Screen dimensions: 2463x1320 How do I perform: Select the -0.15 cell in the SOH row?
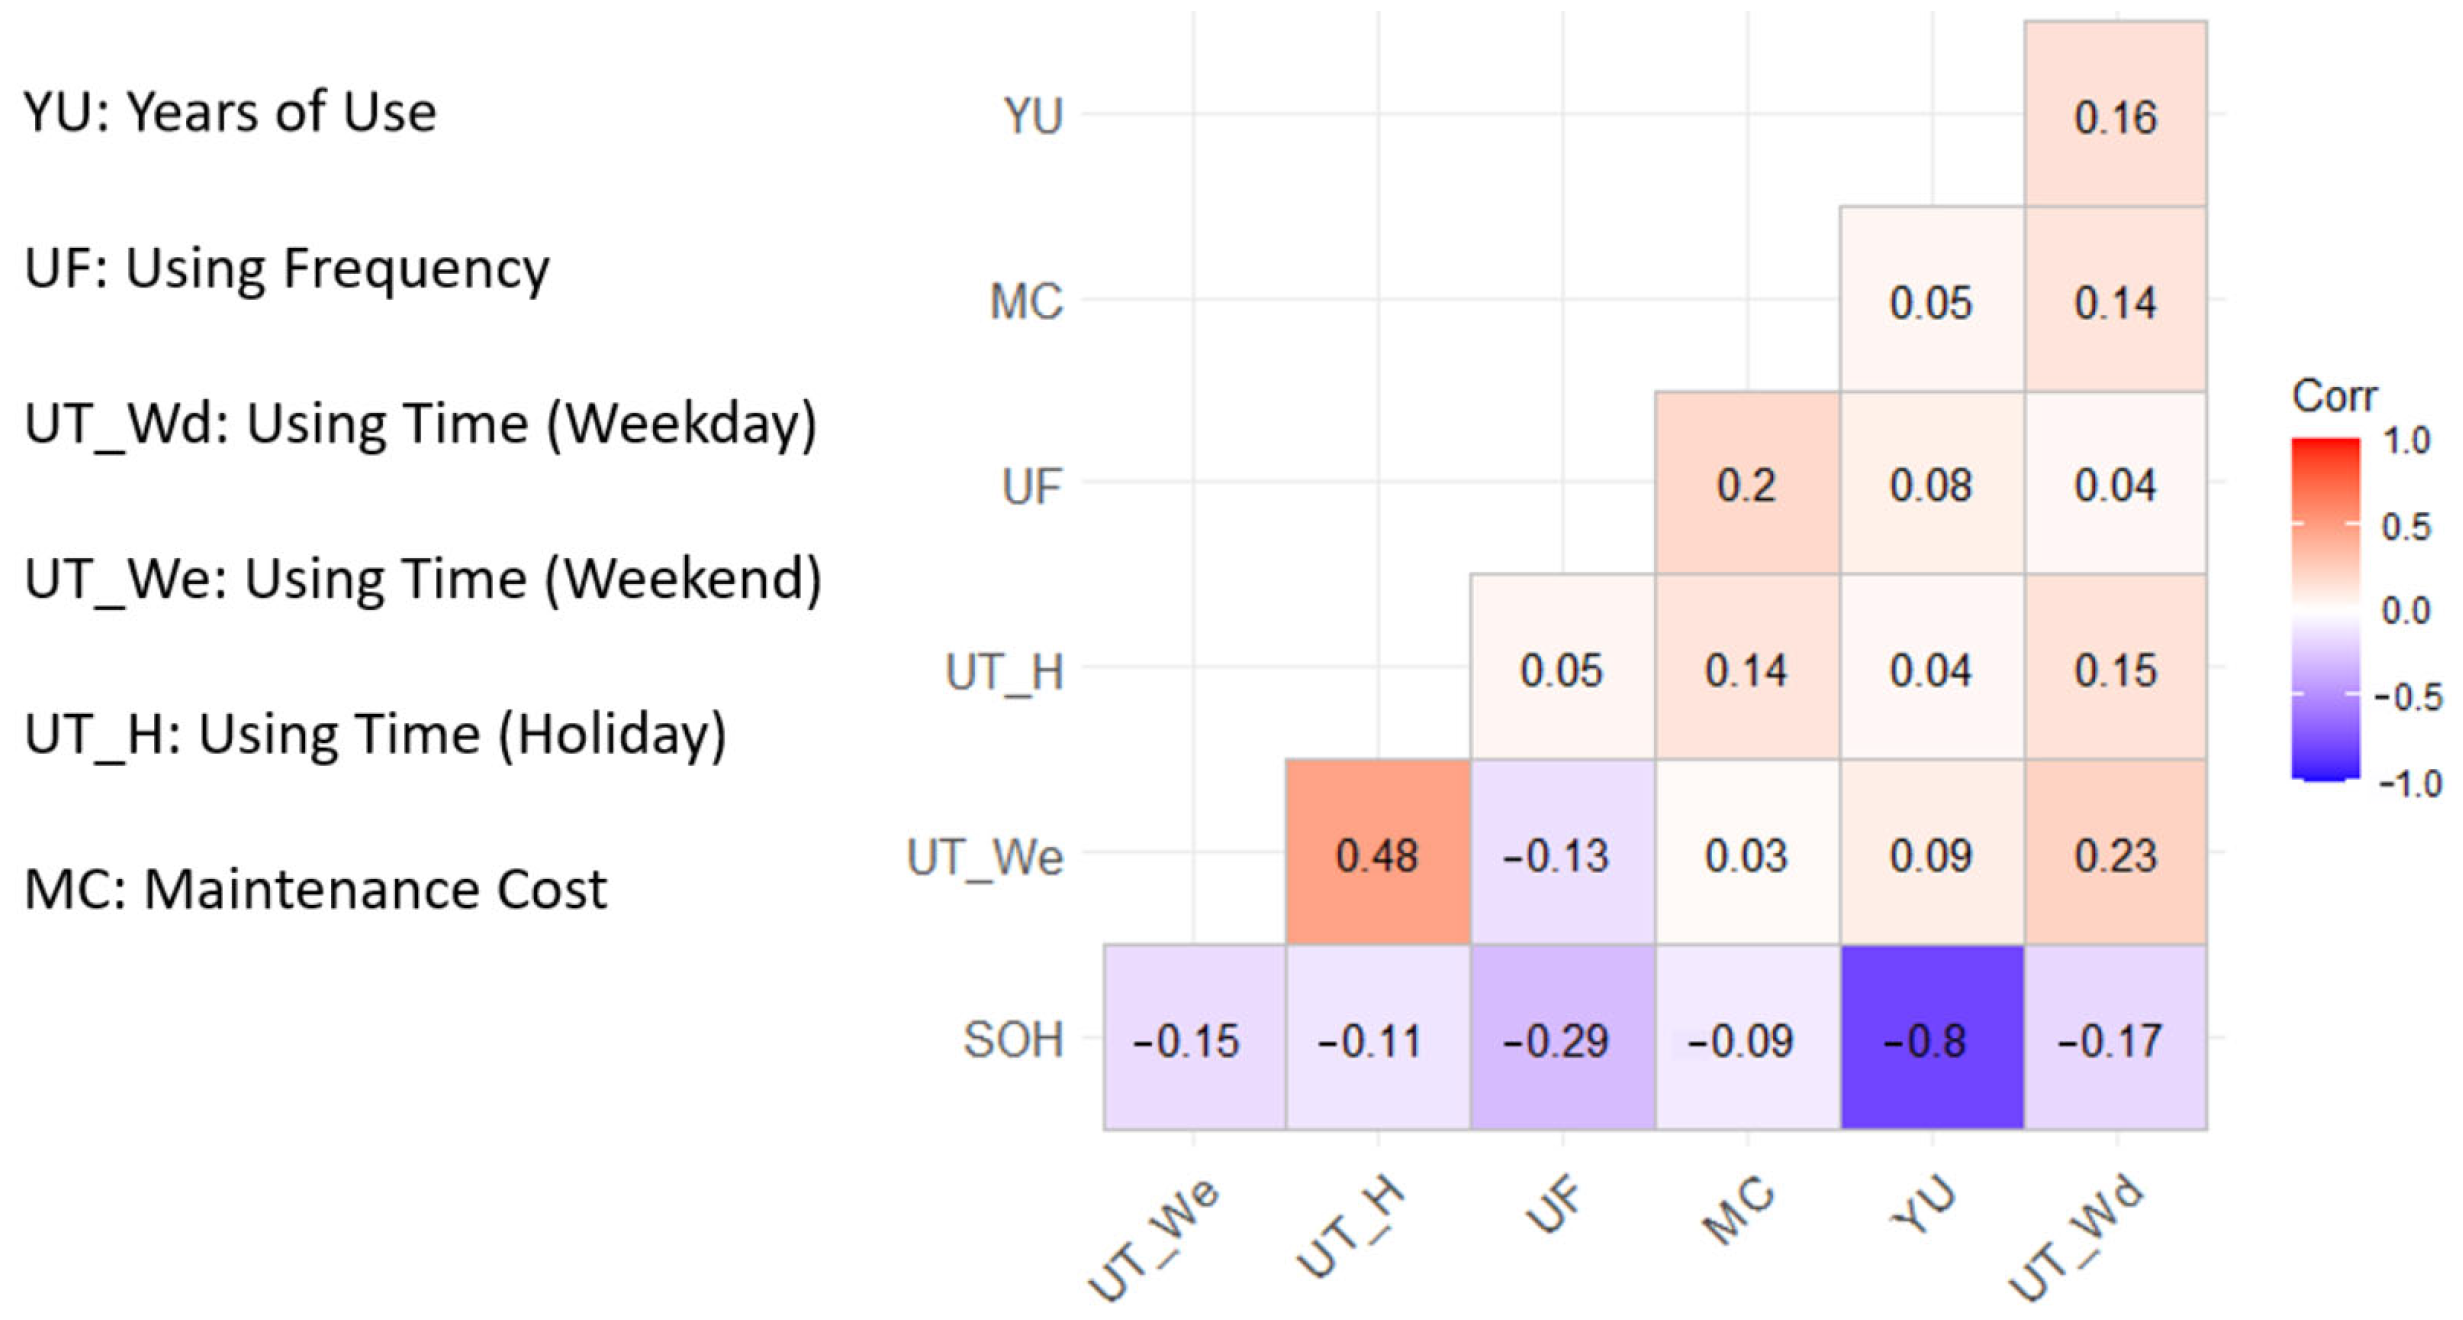pos(1194,1038)
